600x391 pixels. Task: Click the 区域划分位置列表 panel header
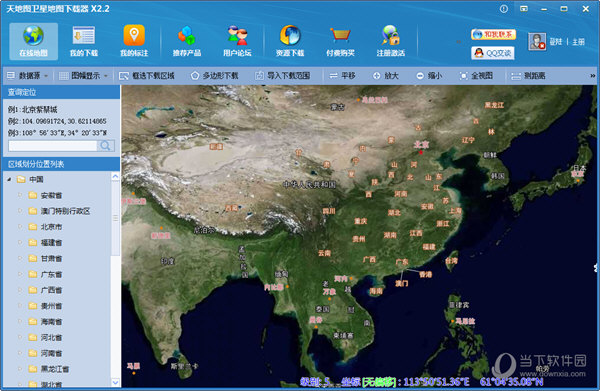click(61, 164)
